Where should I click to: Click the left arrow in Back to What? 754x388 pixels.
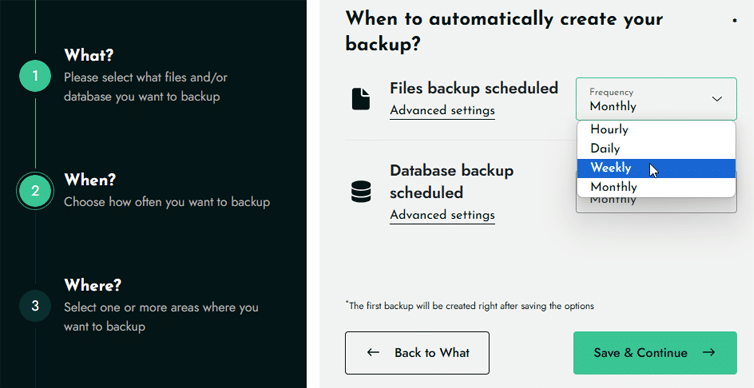coord(373,352)
